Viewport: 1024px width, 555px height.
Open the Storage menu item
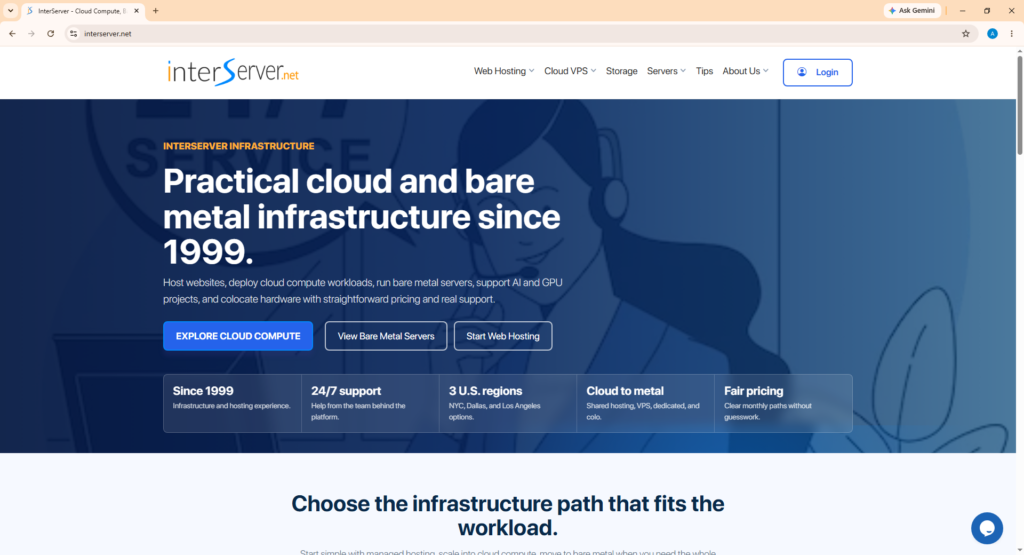pyautogui.click(x=621, y=71)
